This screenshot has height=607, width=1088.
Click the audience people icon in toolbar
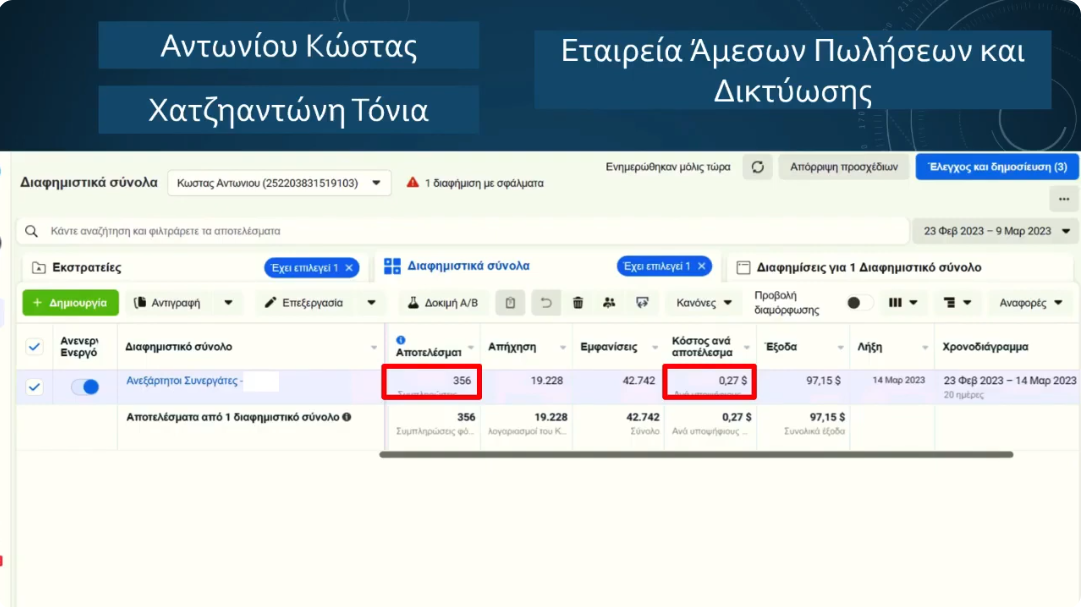(610, 302)
